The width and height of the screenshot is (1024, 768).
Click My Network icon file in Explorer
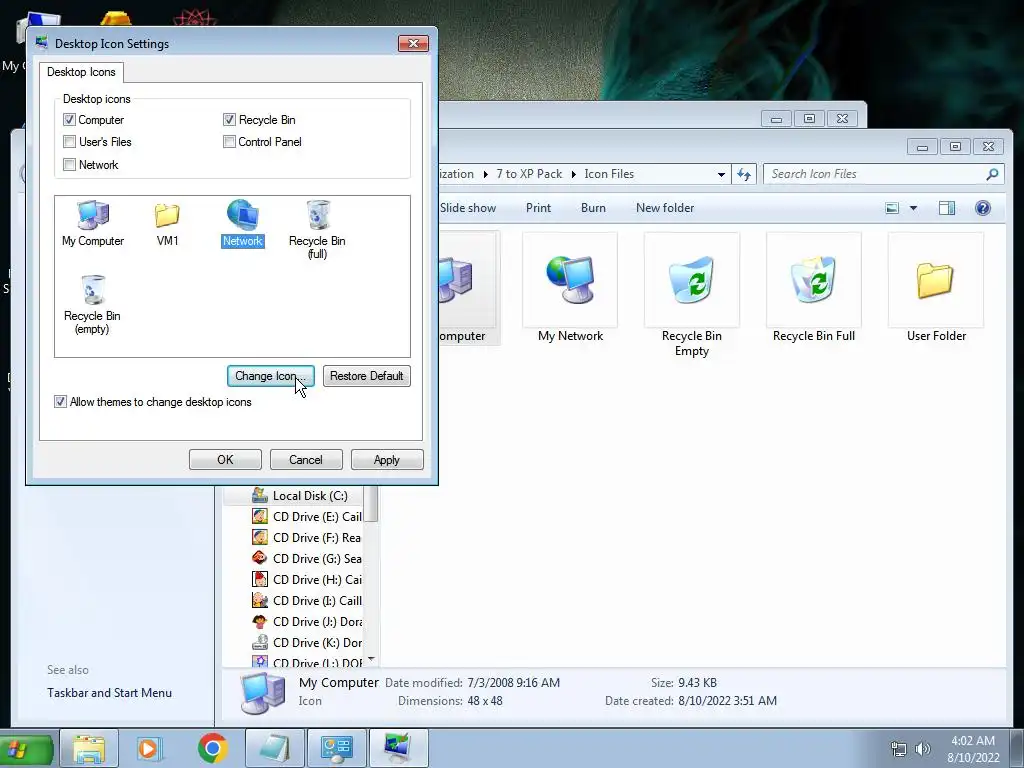570,288
